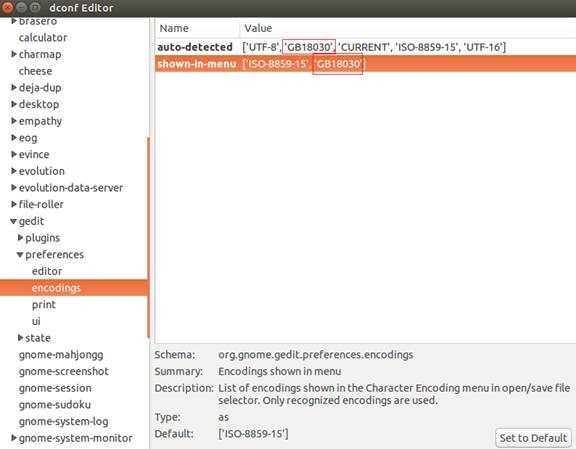
Task: Click the schema path org.gnome.gedit.preferences.encodings
Action: coord(316,355)
